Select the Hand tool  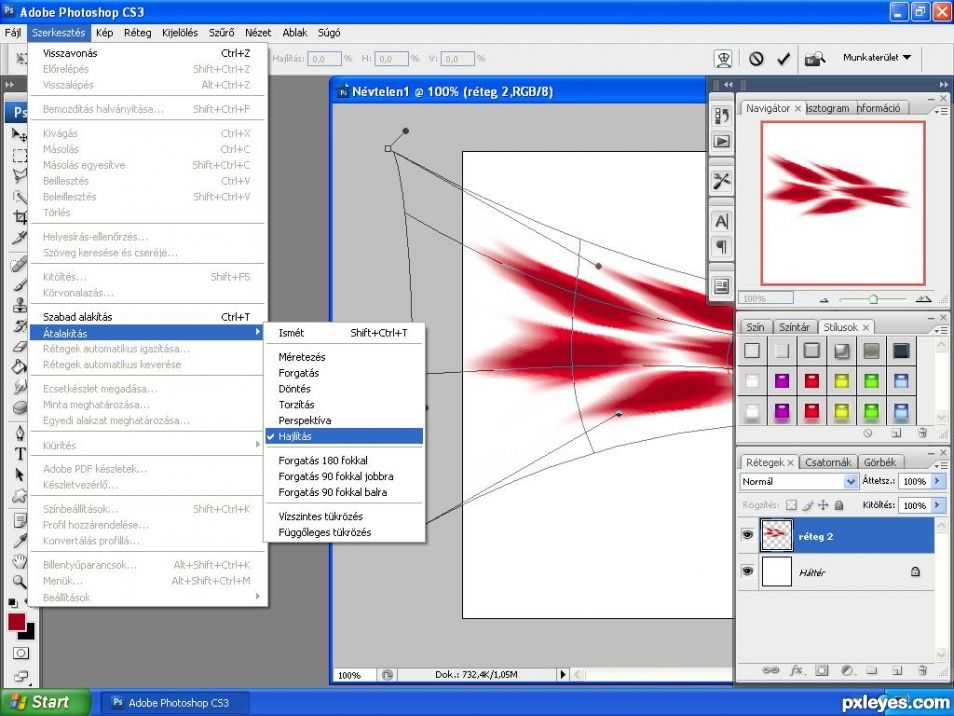click(x=19, y=561)
